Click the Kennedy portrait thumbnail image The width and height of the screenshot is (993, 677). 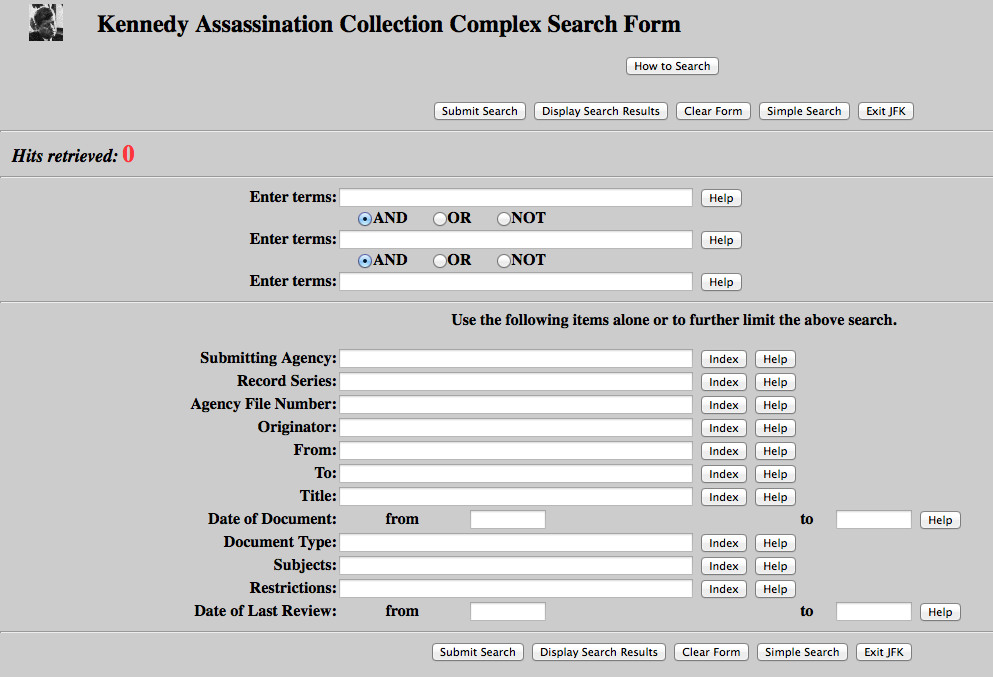pyautogui.click(x=46, y=23)
